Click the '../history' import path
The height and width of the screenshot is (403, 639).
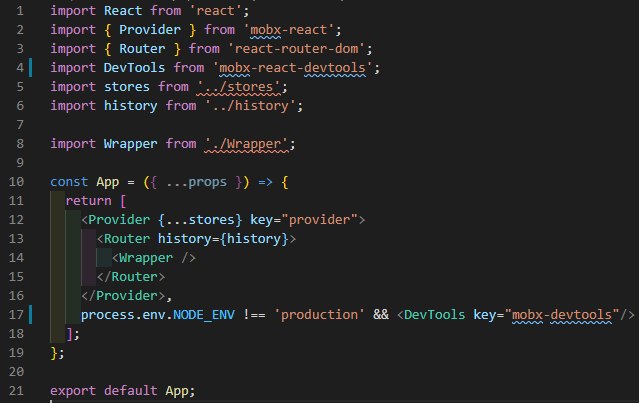point(250,106)
